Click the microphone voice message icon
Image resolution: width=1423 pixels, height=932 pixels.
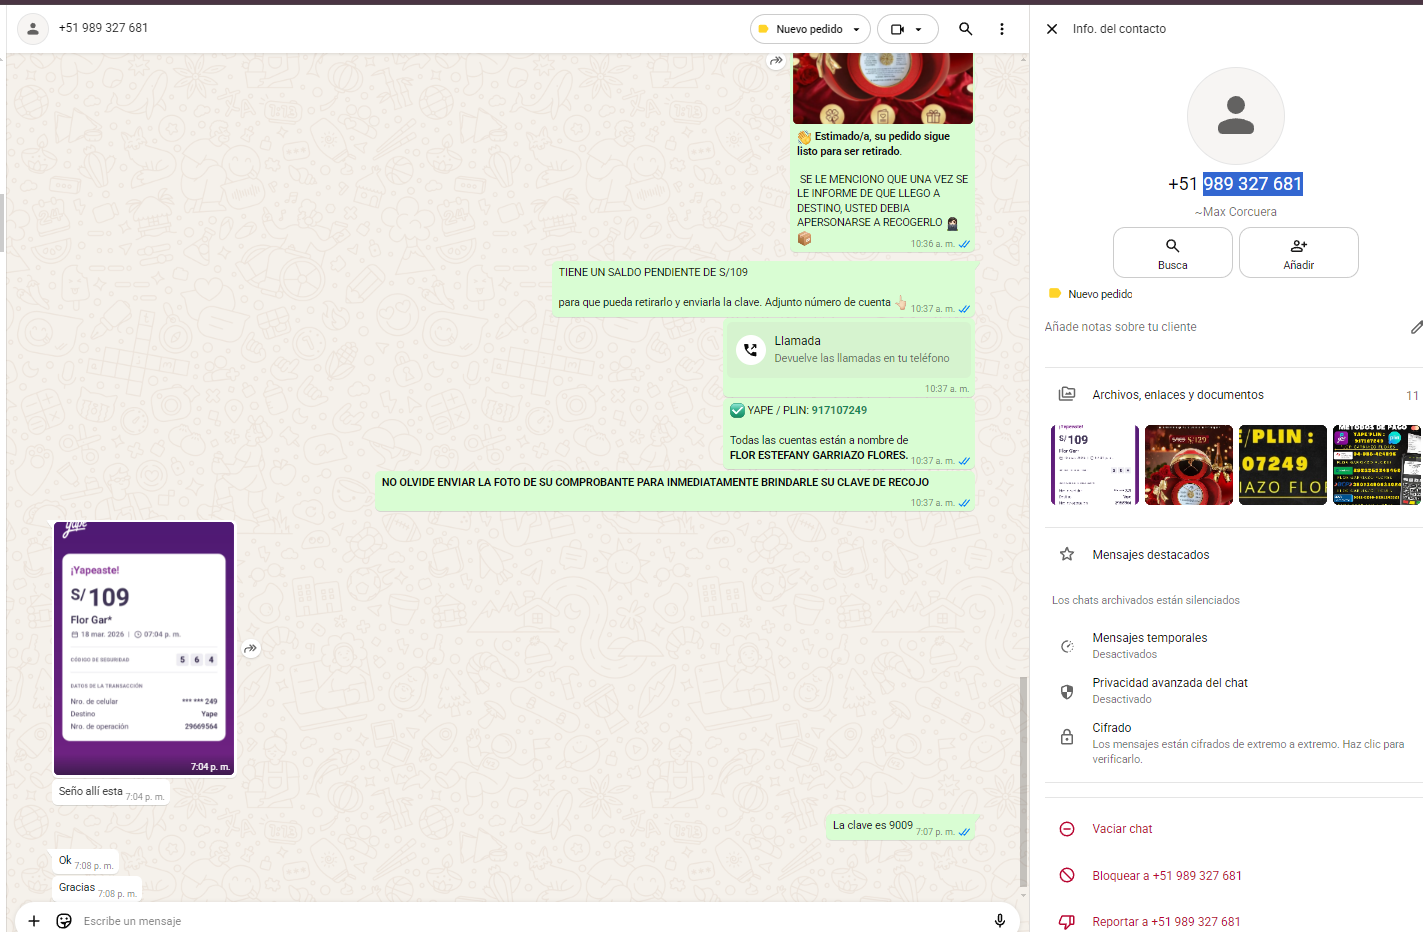(999, 920)
